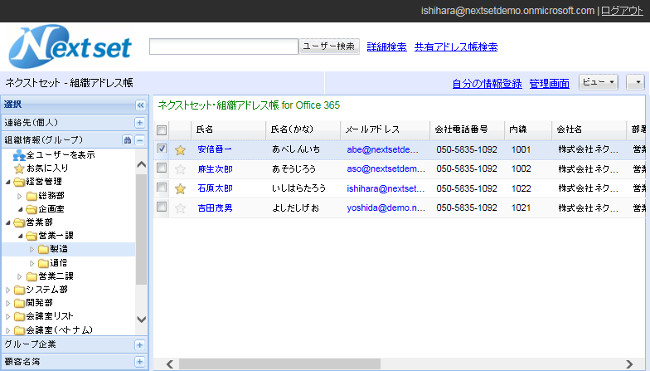
Task: Toggle favorite star for 麻生次郎
Action: [180, 169]
